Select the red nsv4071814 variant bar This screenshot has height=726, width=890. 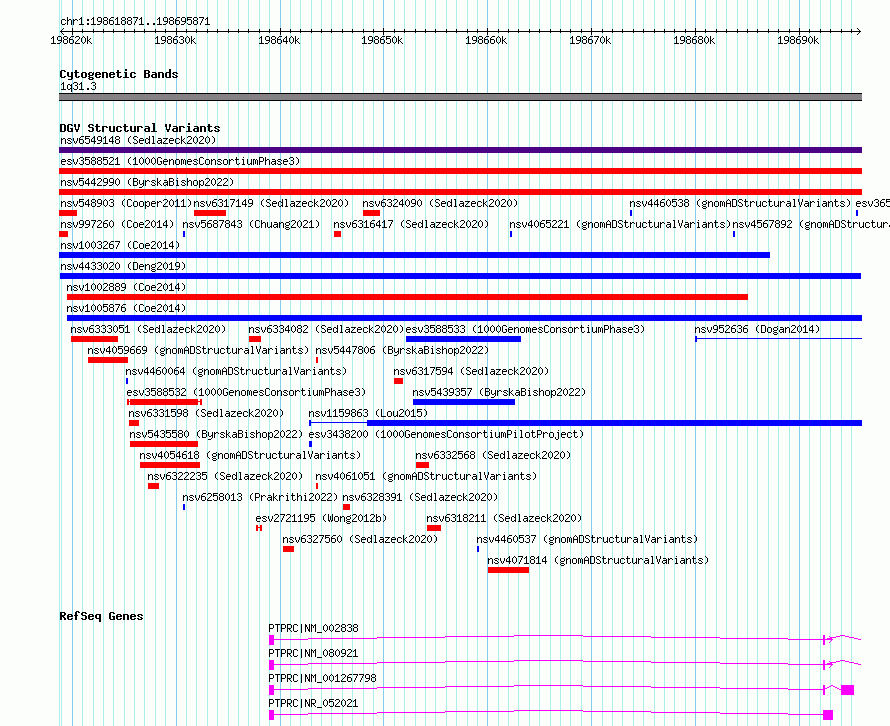(508, 570)
